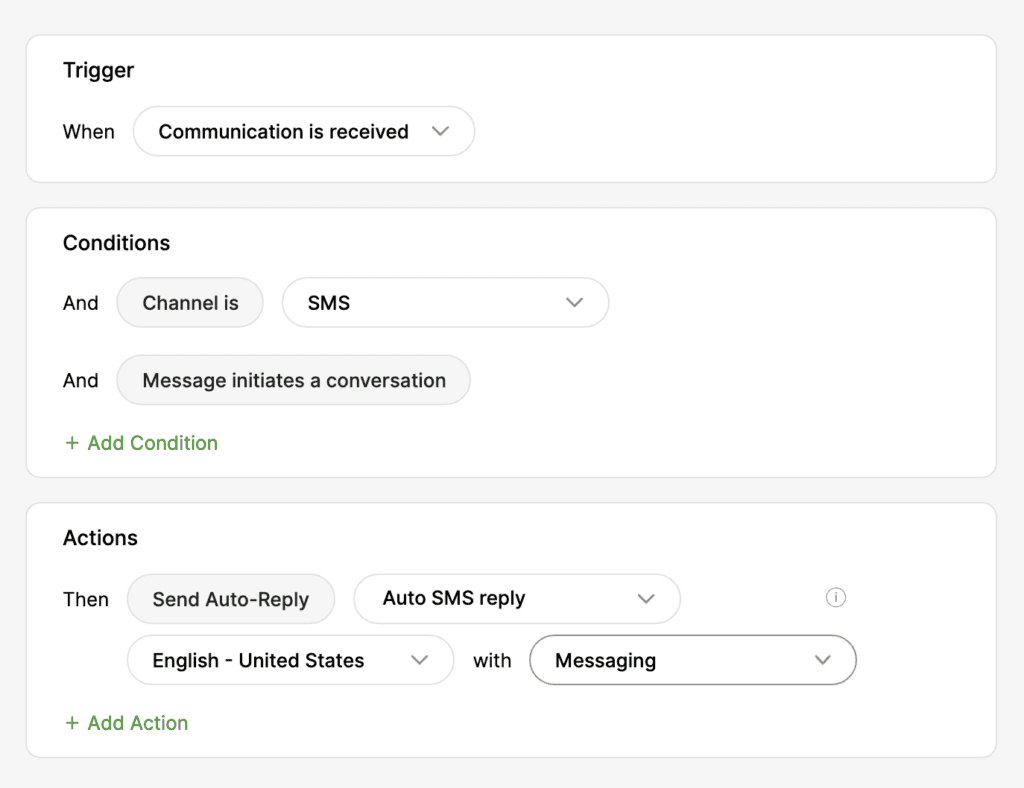This screenshot has height=788, width=1024.
Task: Open the 'English - United States' language dropdown
Action: click(x=291, y=660)
